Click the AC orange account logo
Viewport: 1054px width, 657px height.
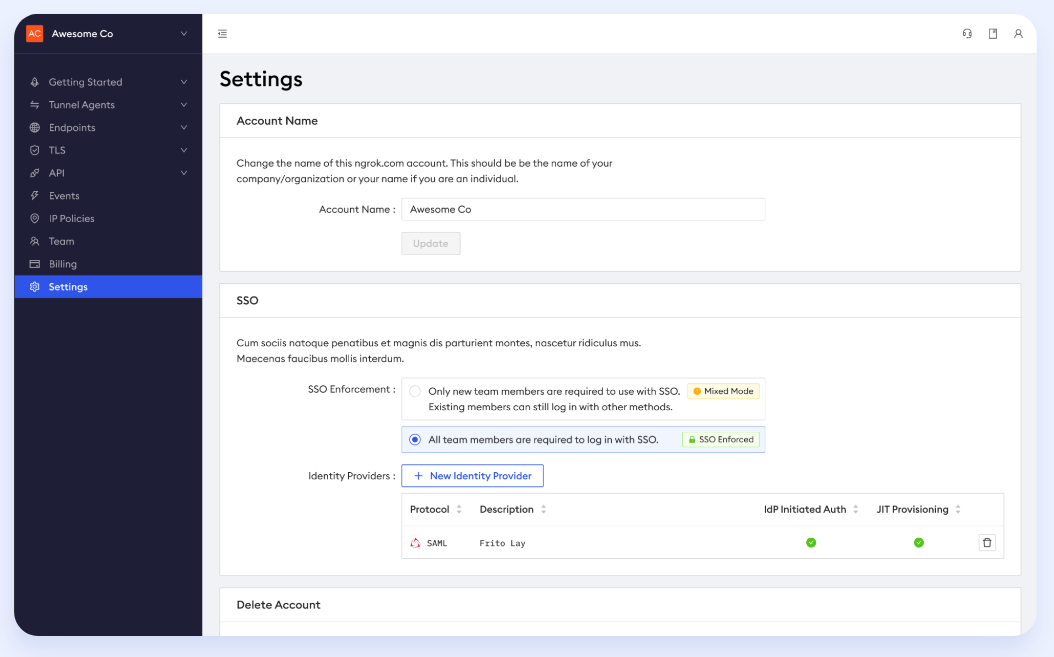tap(34, 34)
